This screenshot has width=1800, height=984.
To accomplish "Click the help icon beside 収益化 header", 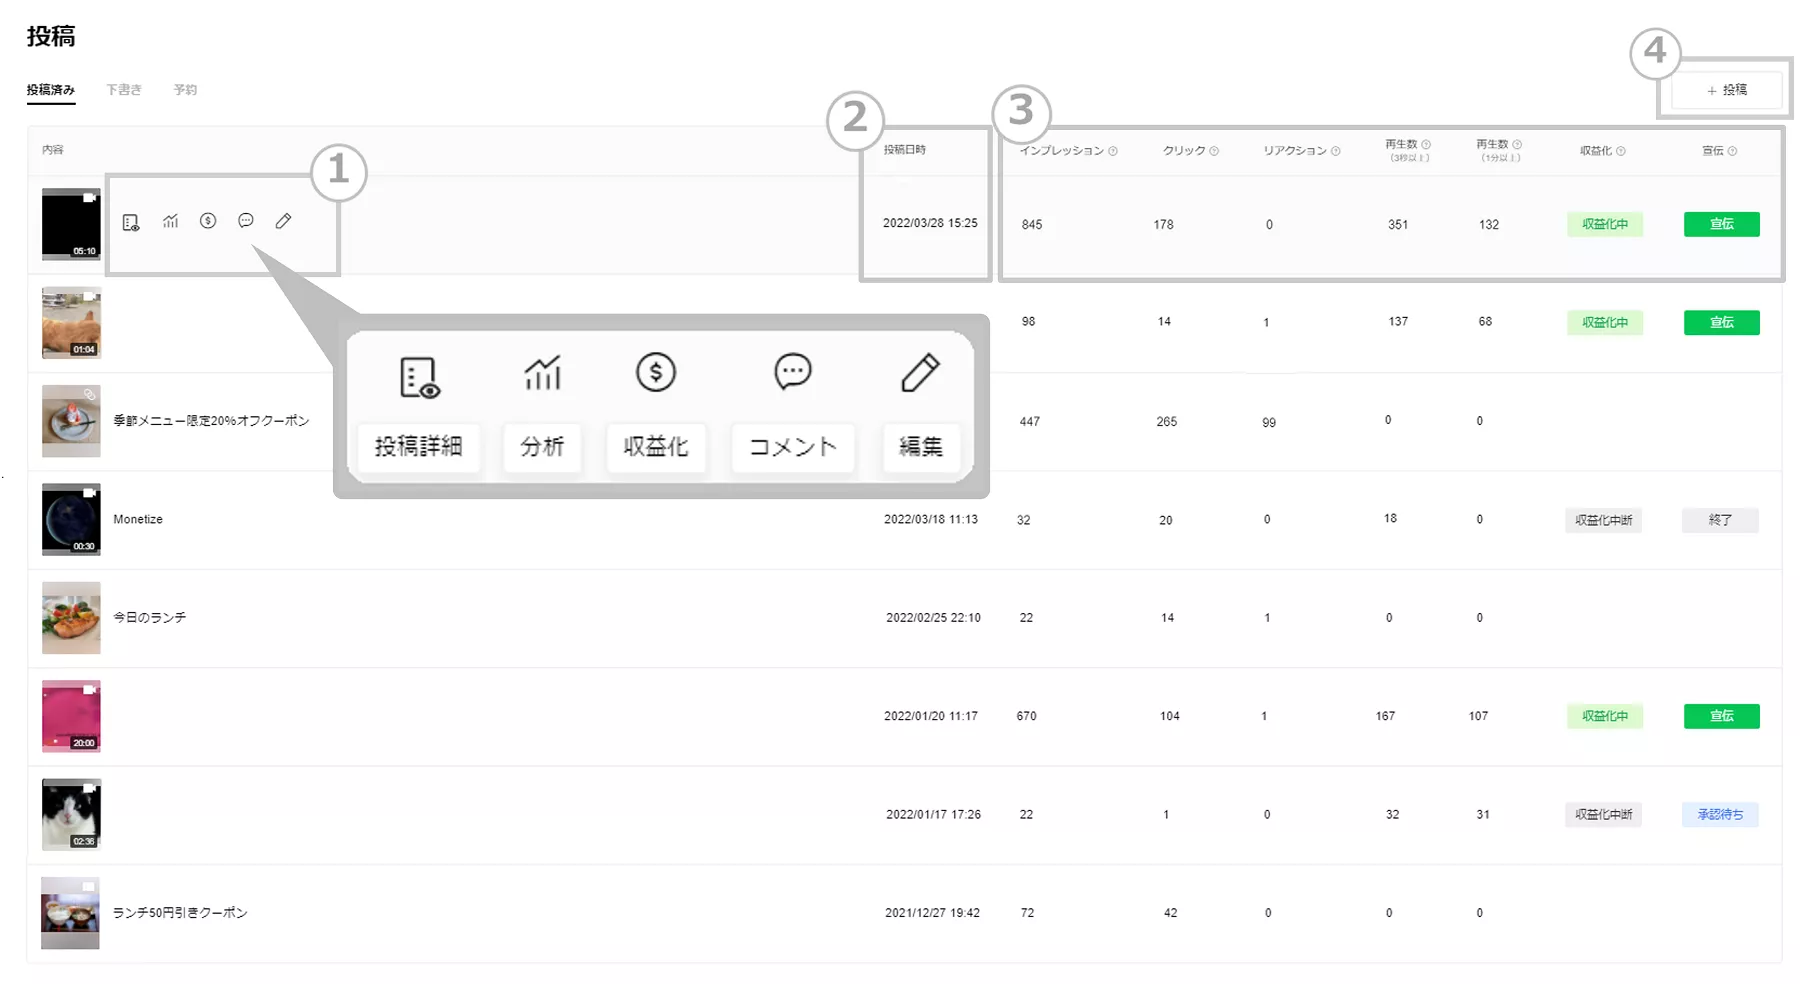I will pyautogui.click(x=1621, y=151).
